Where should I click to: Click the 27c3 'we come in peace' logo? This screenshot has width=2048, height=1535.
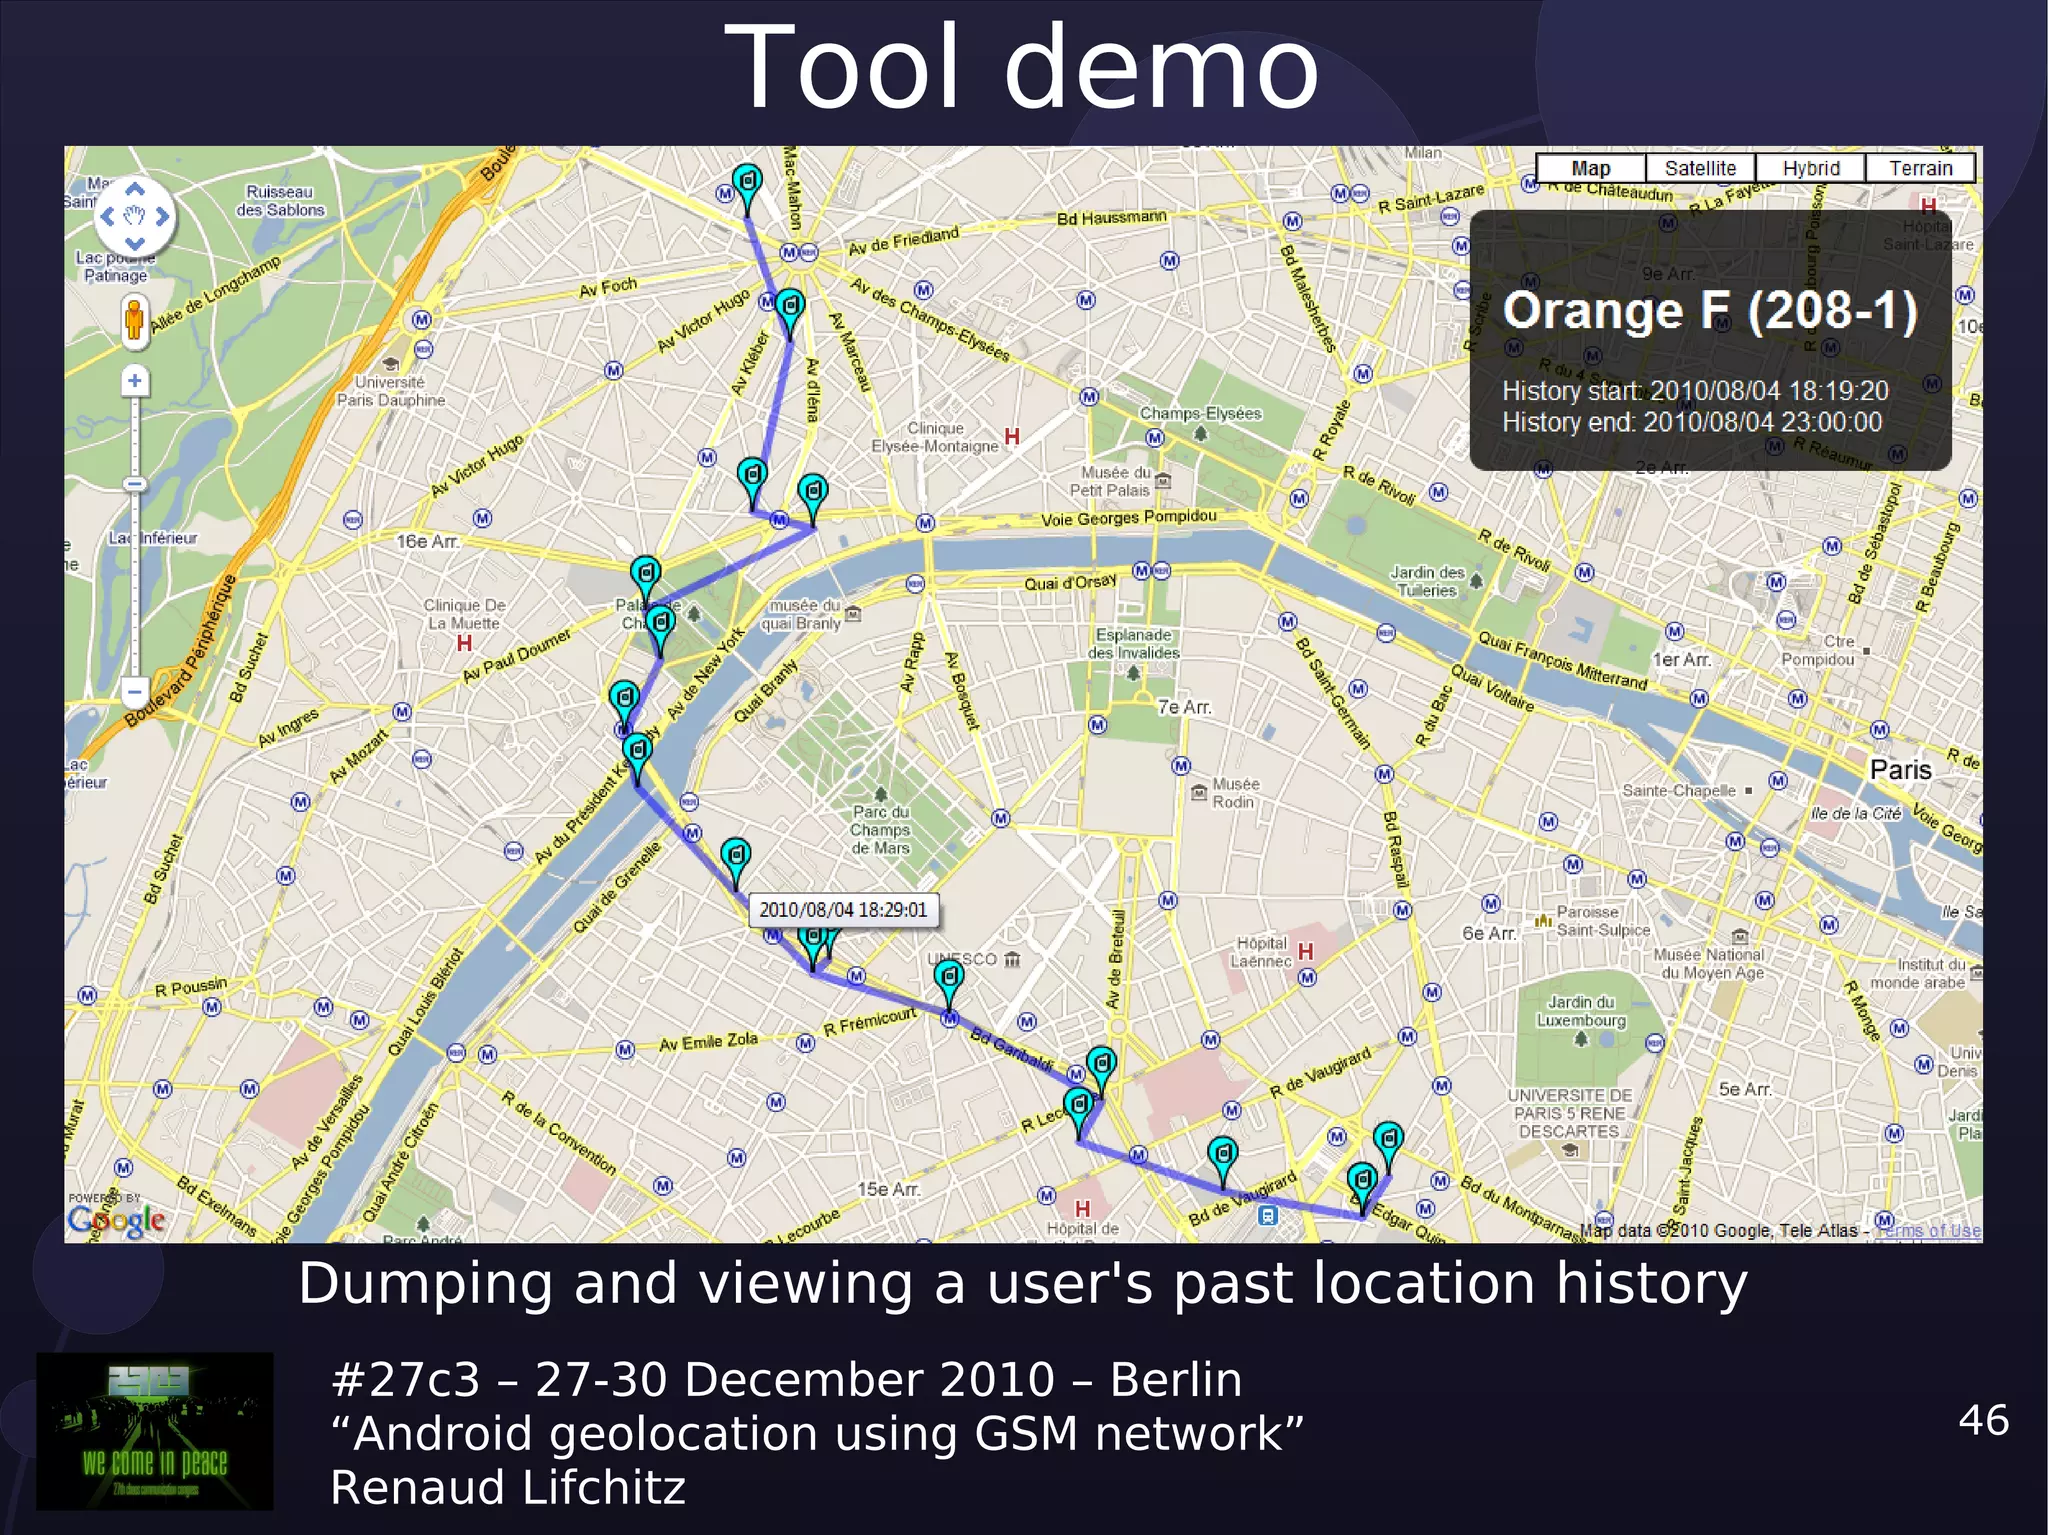pyautogui.click(x=155, y=1431)
